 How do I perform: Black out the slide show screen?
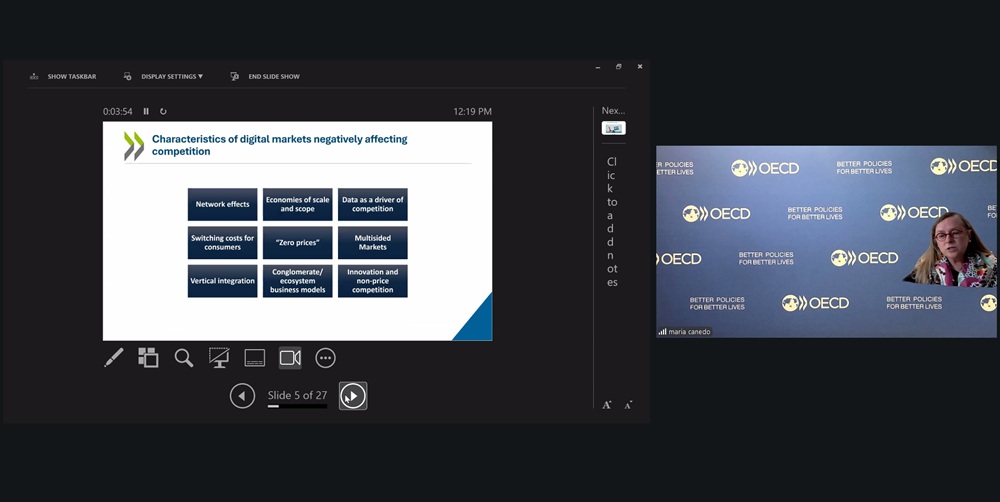[x=219, y=358]
